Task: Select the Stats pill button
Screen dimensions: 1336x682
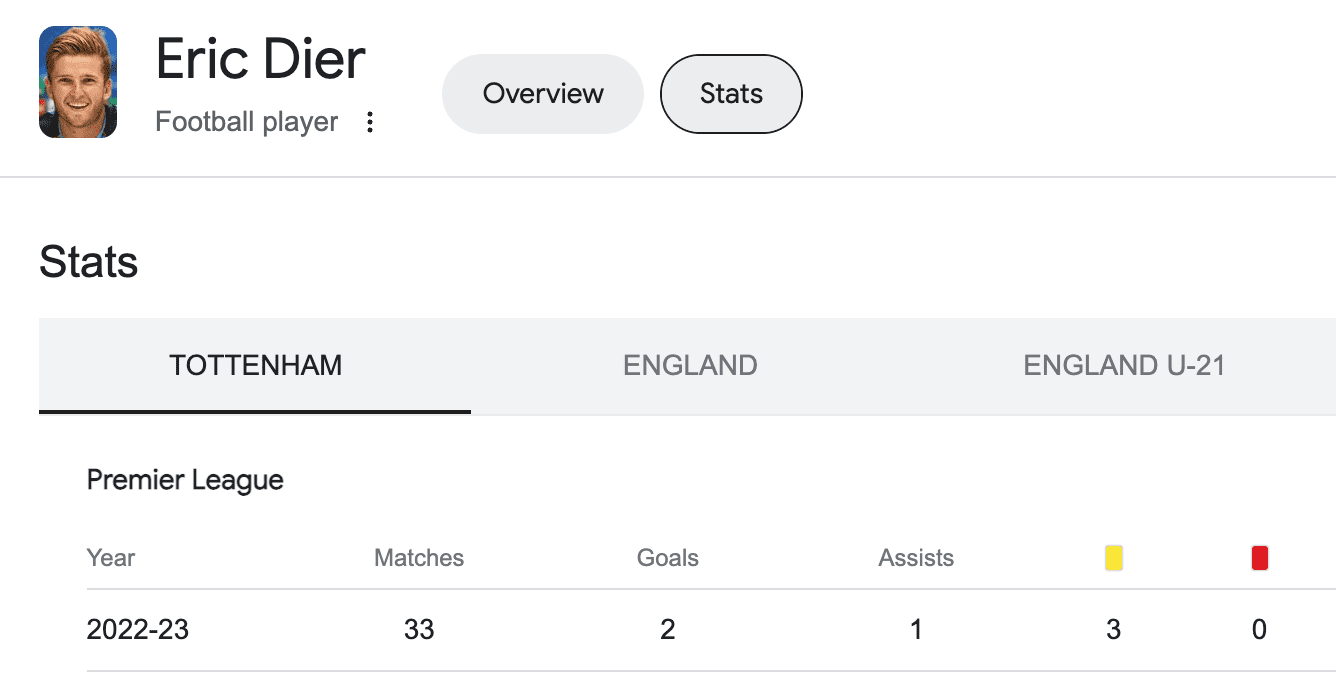Action: tap(731, 94)
